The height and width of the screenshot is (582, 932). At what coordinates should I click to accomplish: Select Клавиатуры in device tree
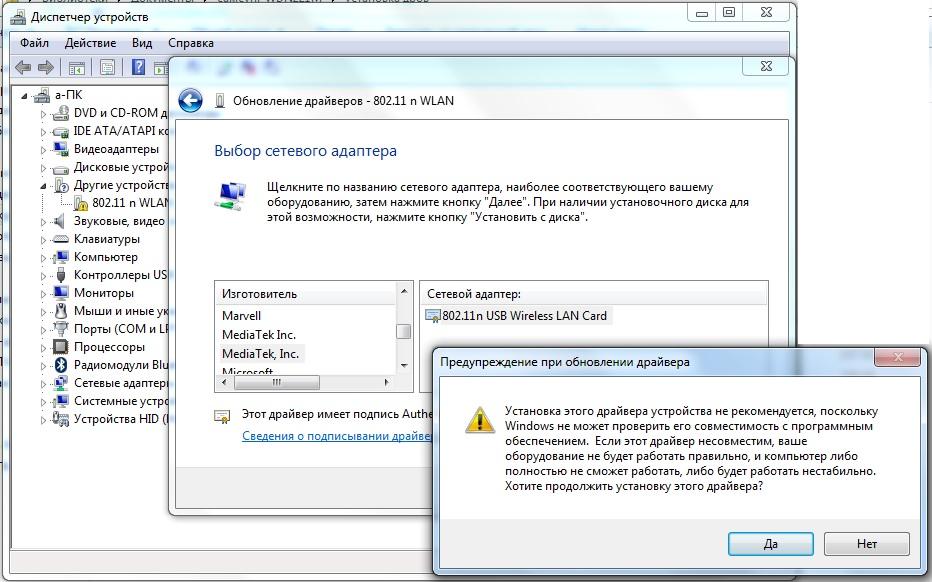(x=107, y=239)
